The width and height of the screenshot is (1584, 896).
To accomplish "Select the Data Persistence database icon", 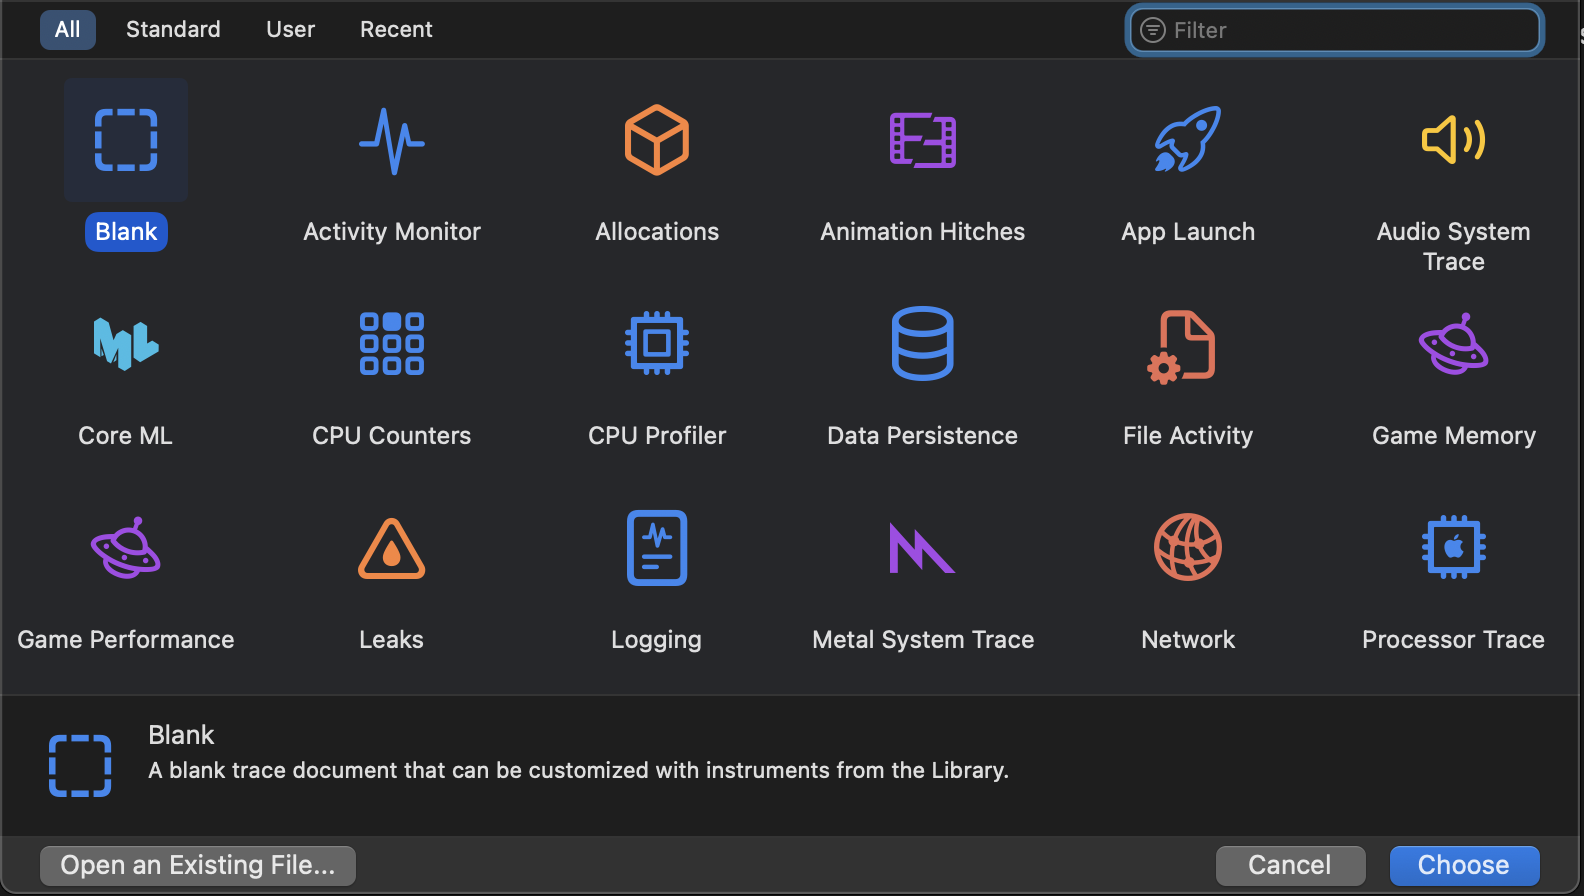I will click(x=922, y=345).
